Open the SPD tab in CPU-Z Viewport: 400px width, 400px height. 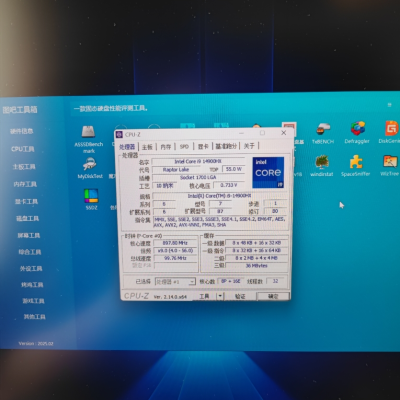pos(184,146)
